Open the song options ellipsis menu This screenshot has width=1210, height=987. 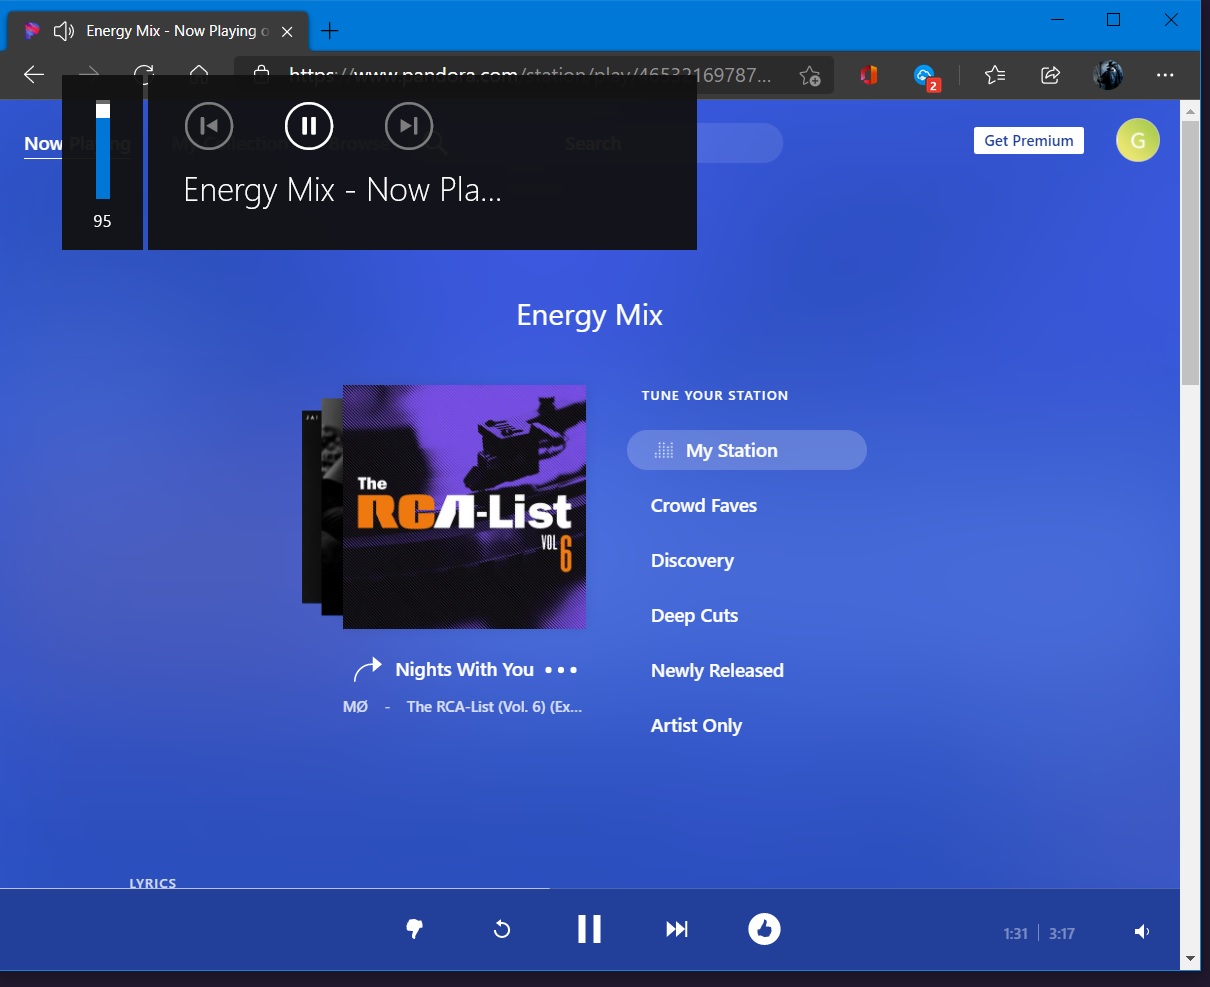click(x=562, y=670)
